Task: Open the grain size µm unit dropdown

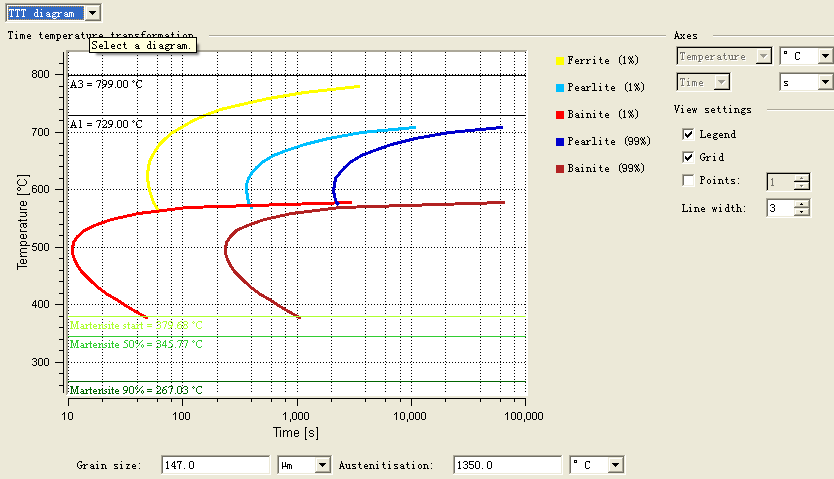Action: [x=322, y=465]
